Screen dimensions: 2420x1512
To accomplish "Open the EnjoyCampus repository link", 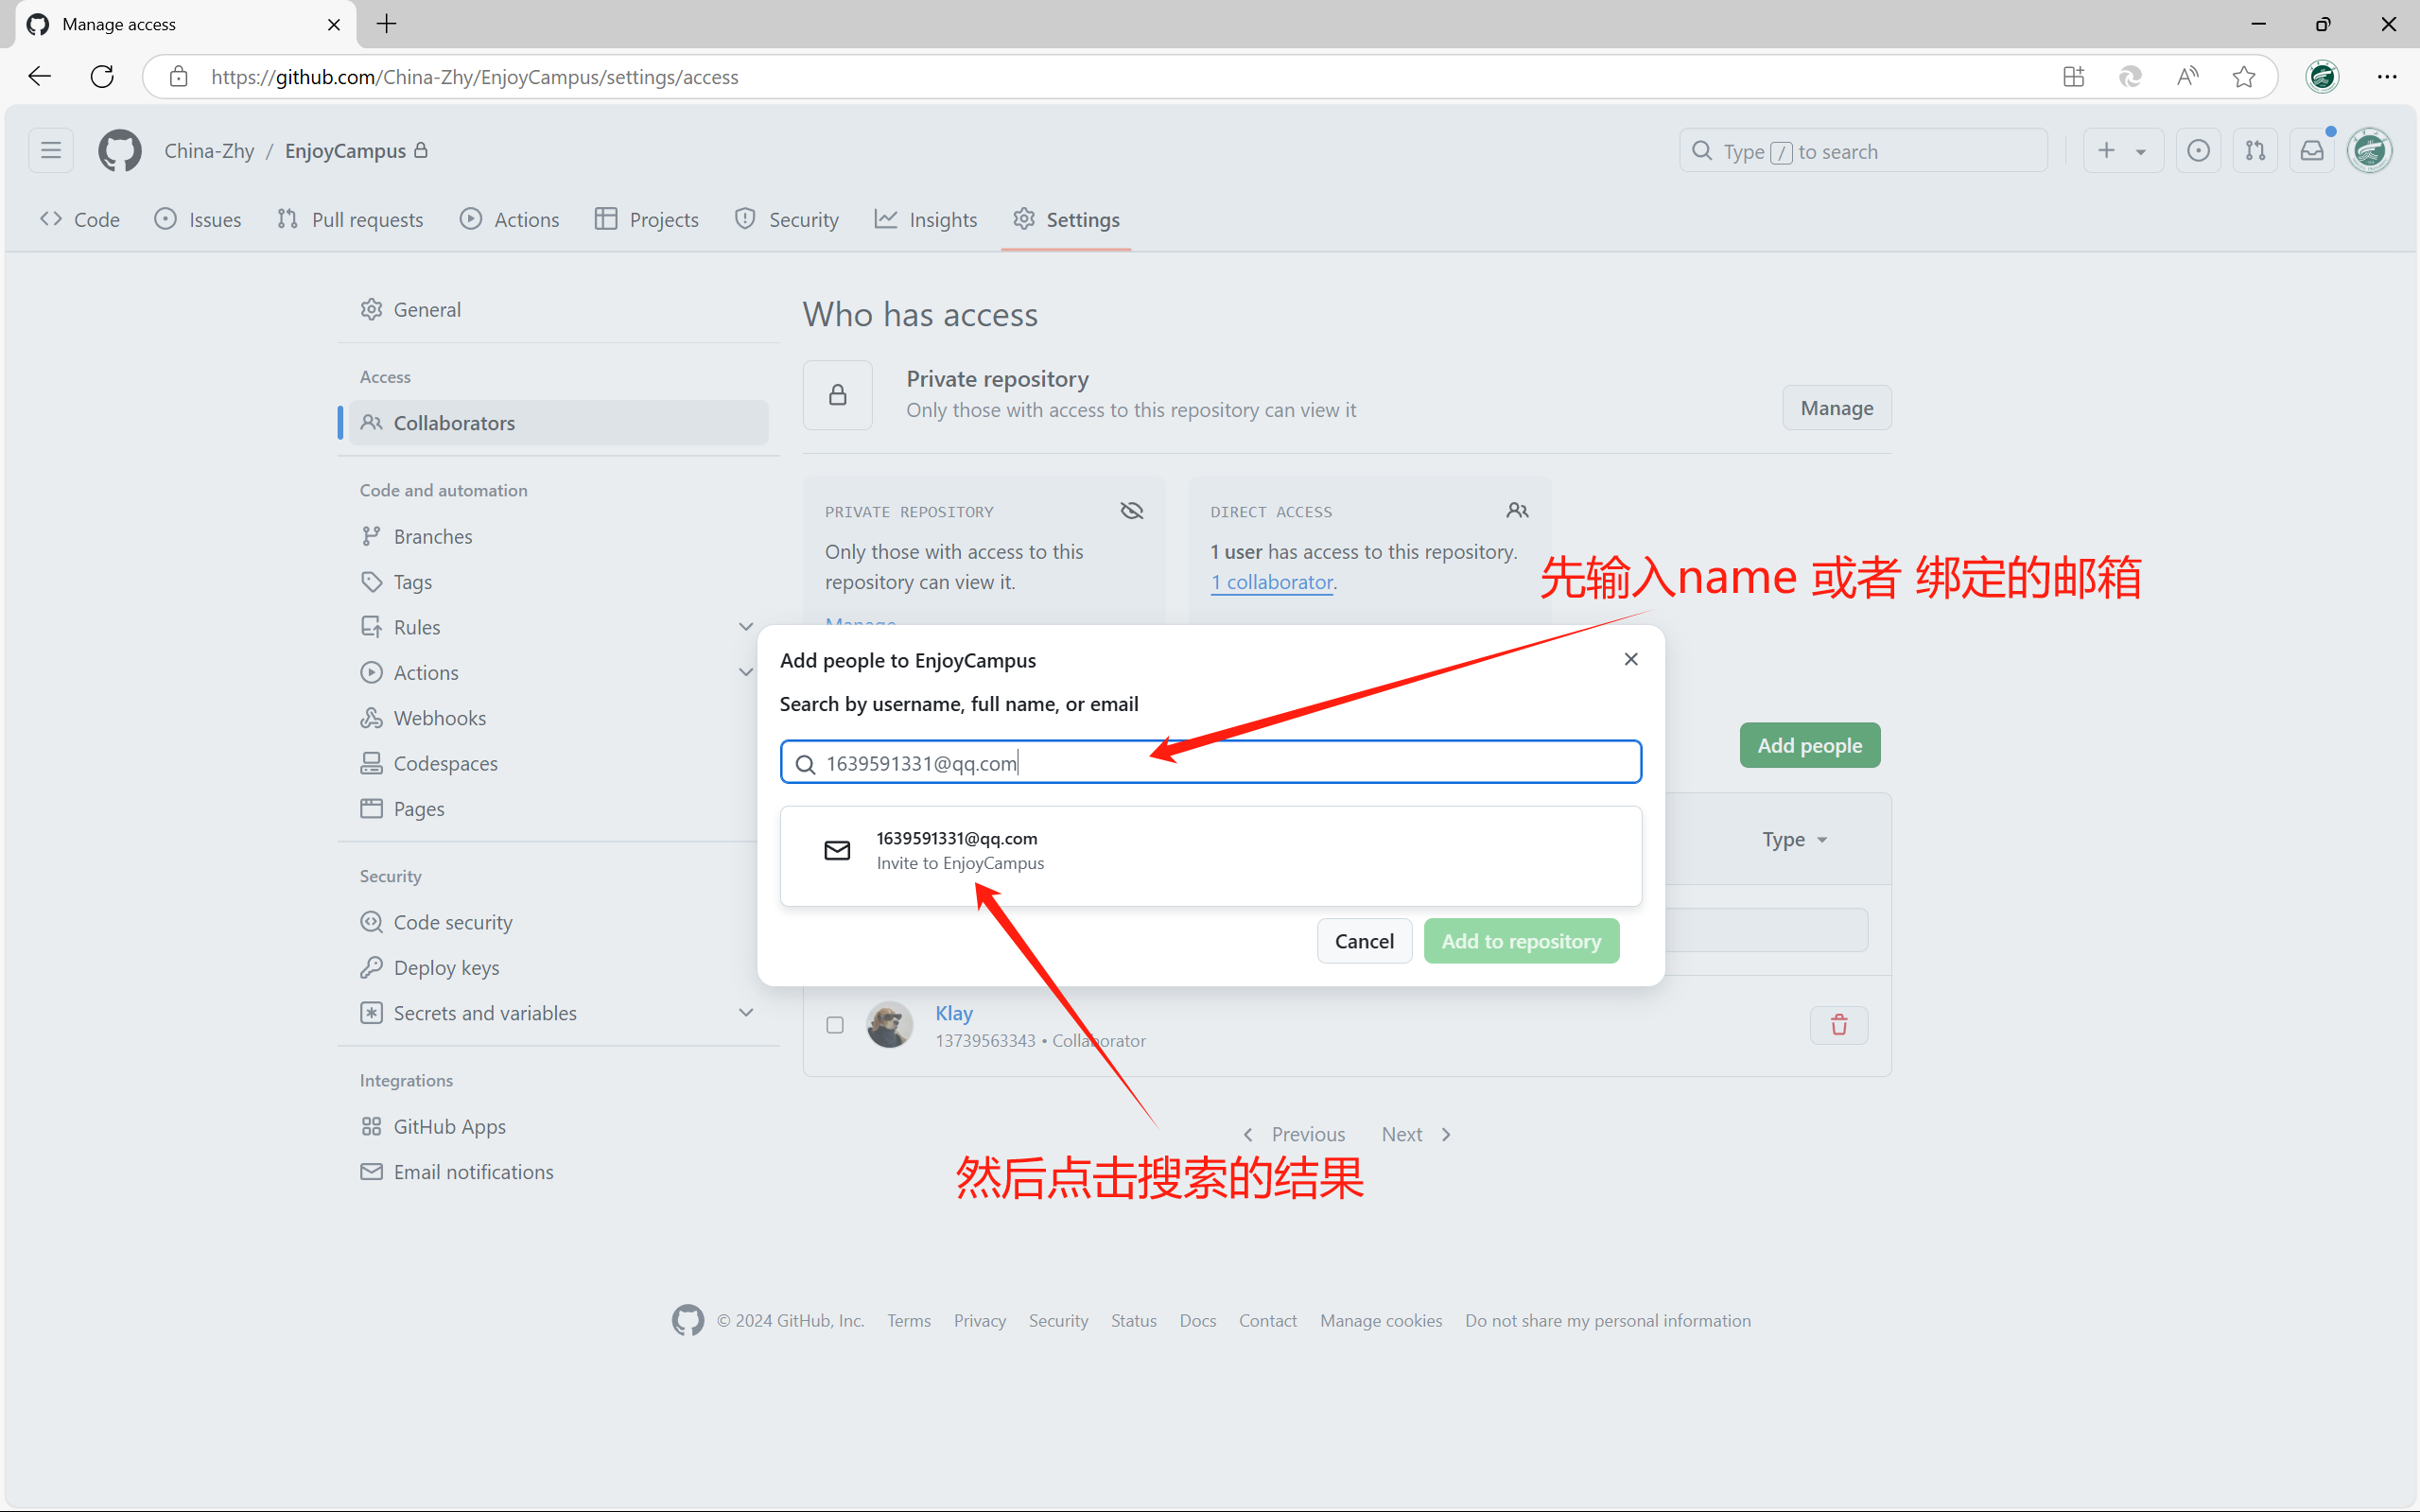I will click(x=345, y=151).
